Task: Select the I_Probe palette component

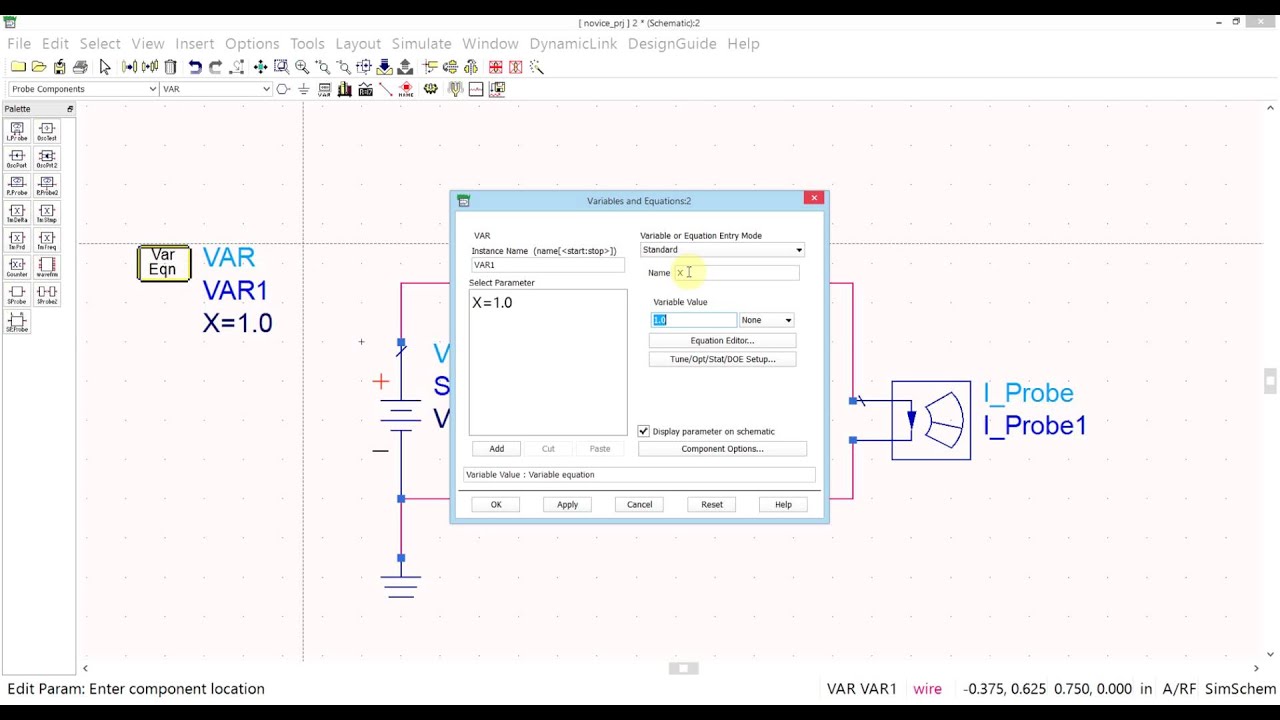Action: 17,132
